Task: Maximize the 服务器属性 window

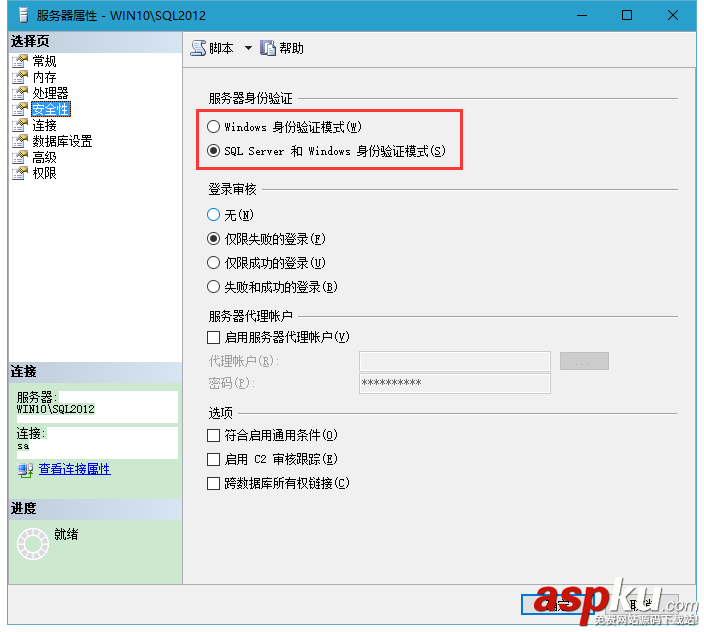Action: (x=627, y=15)
